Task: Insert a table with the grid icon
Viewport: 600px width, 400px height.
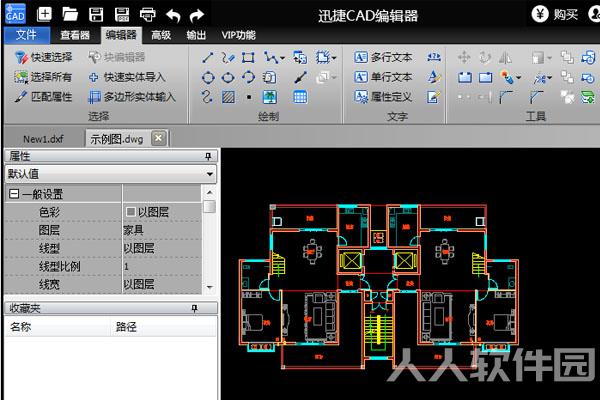Action: (x=300, y=97)
